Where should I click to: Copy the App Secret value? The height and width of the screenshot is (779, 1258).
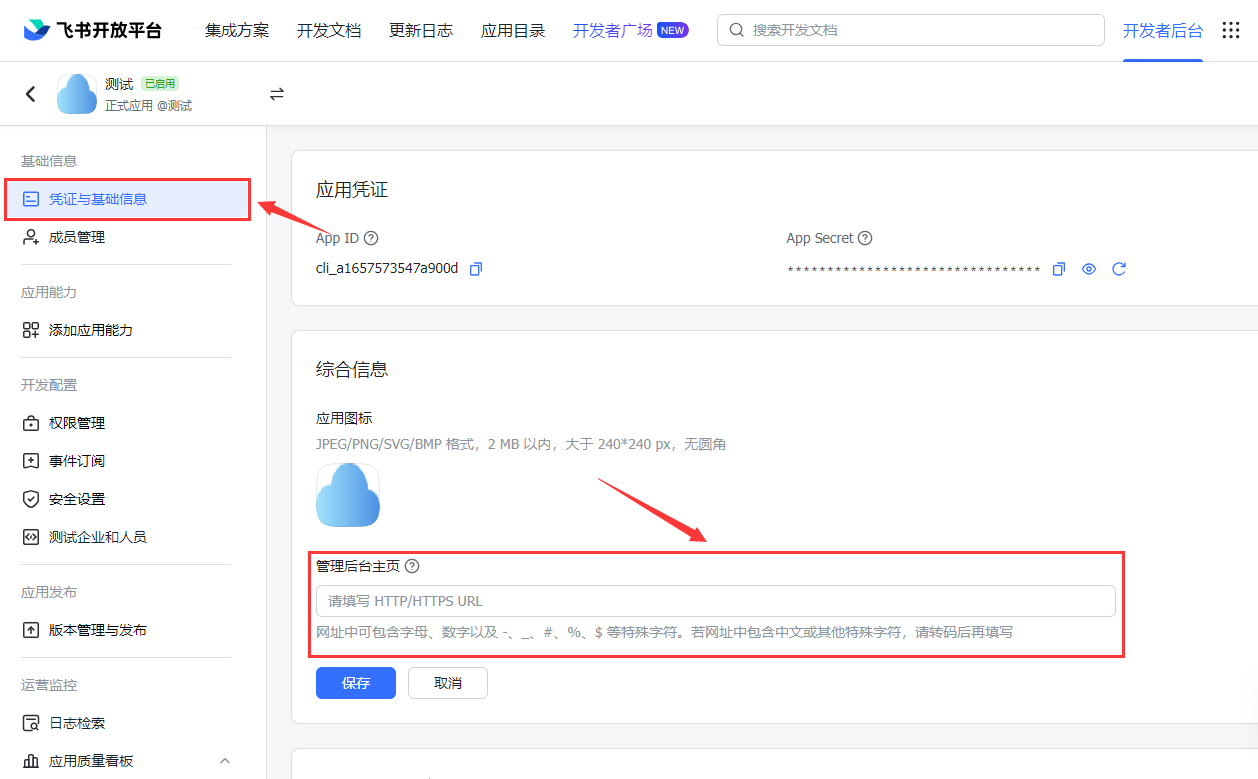pos(1059,269)
